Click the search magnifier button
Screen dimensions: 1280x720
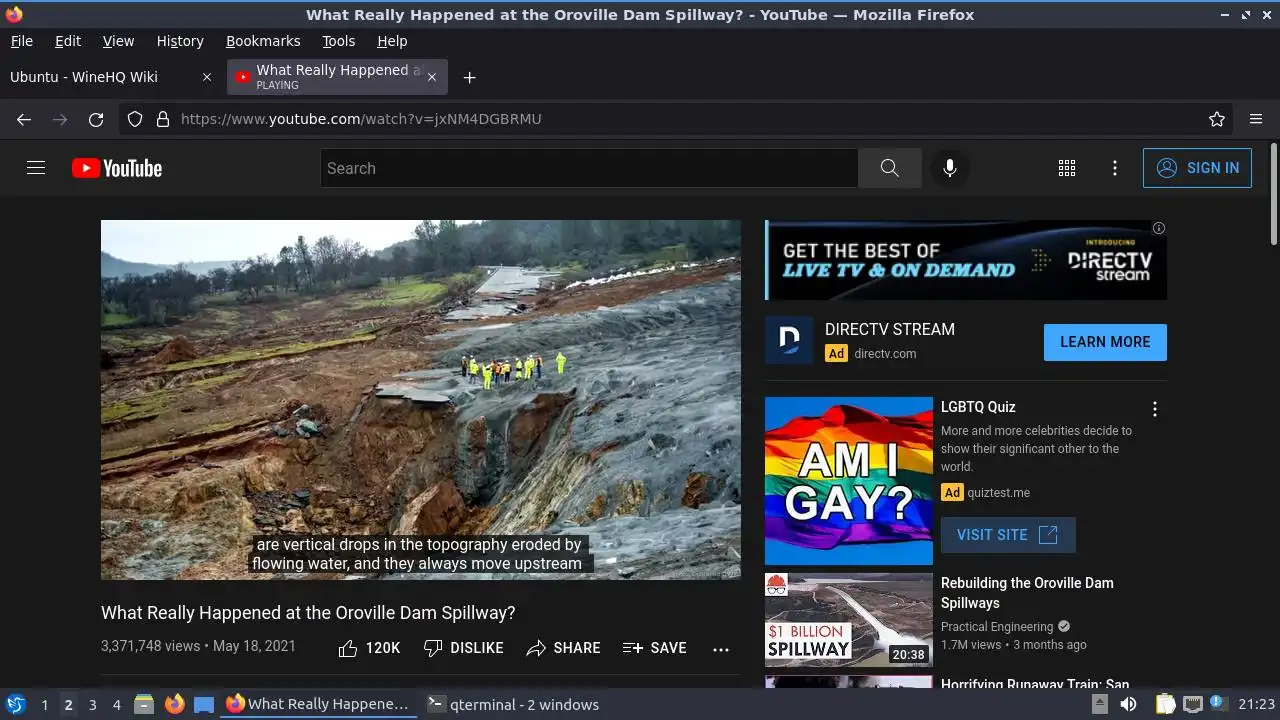pyautogui.click(x=889, y=168)
